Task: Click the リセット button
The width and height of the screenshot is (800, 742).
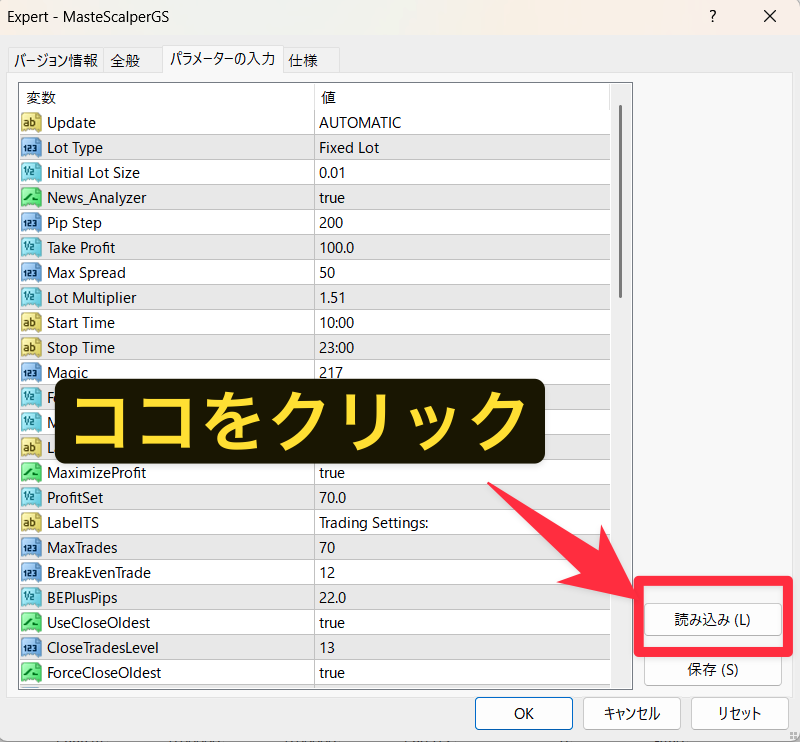Action: tap(739, 713)
